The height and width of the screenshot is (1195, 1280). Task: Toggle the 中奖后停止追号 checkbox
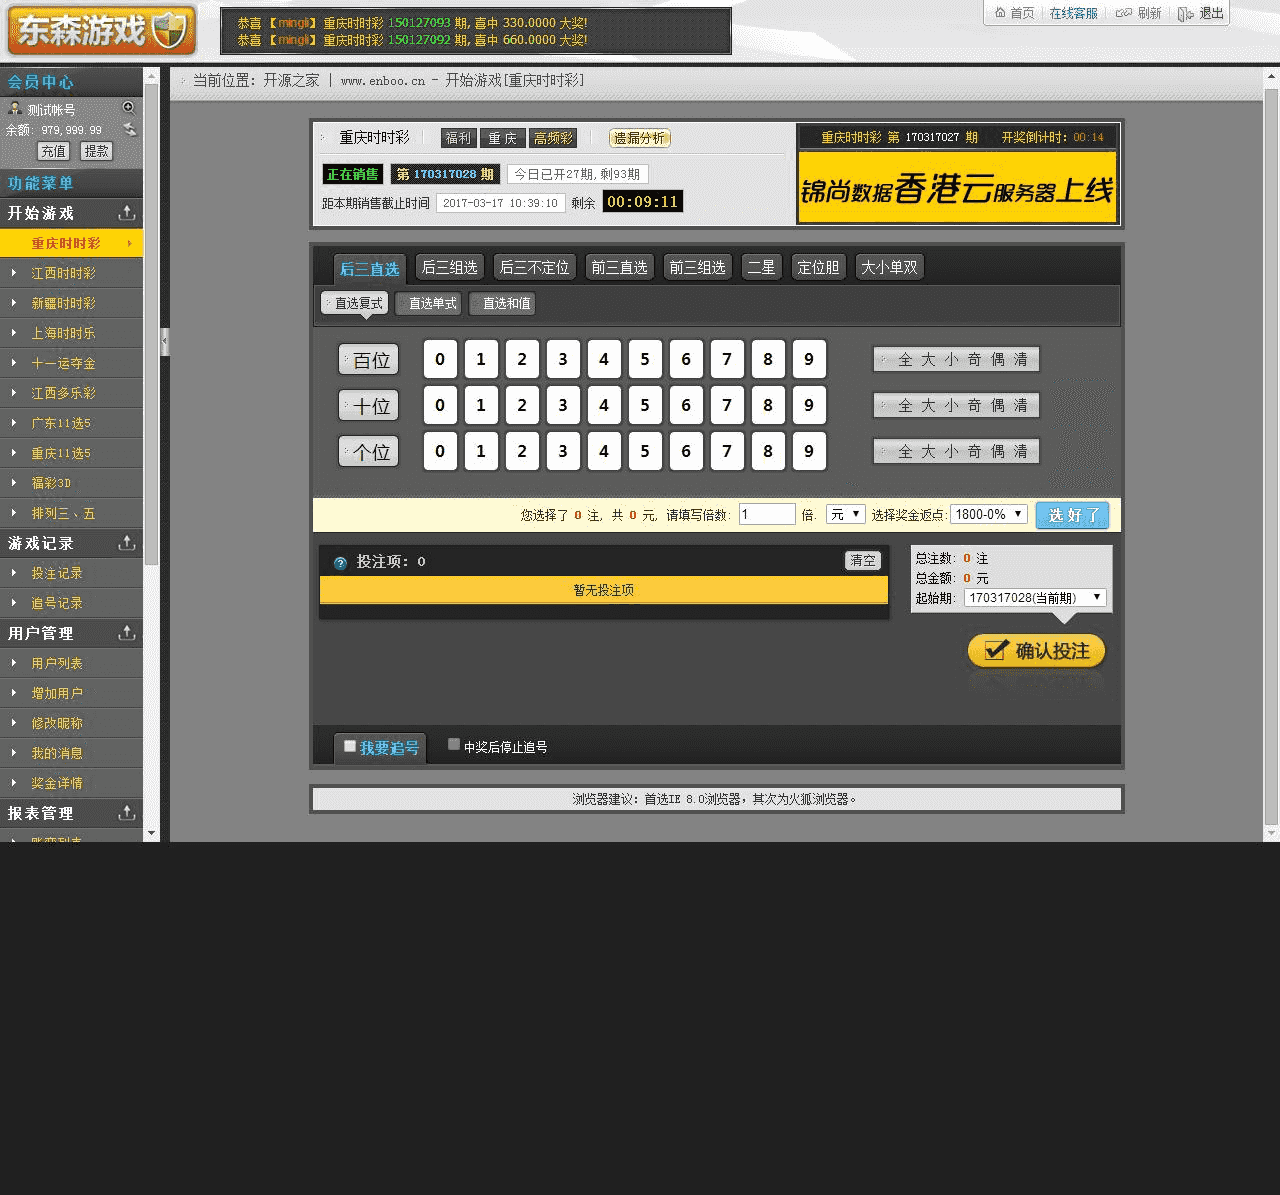tap(454, 744)
